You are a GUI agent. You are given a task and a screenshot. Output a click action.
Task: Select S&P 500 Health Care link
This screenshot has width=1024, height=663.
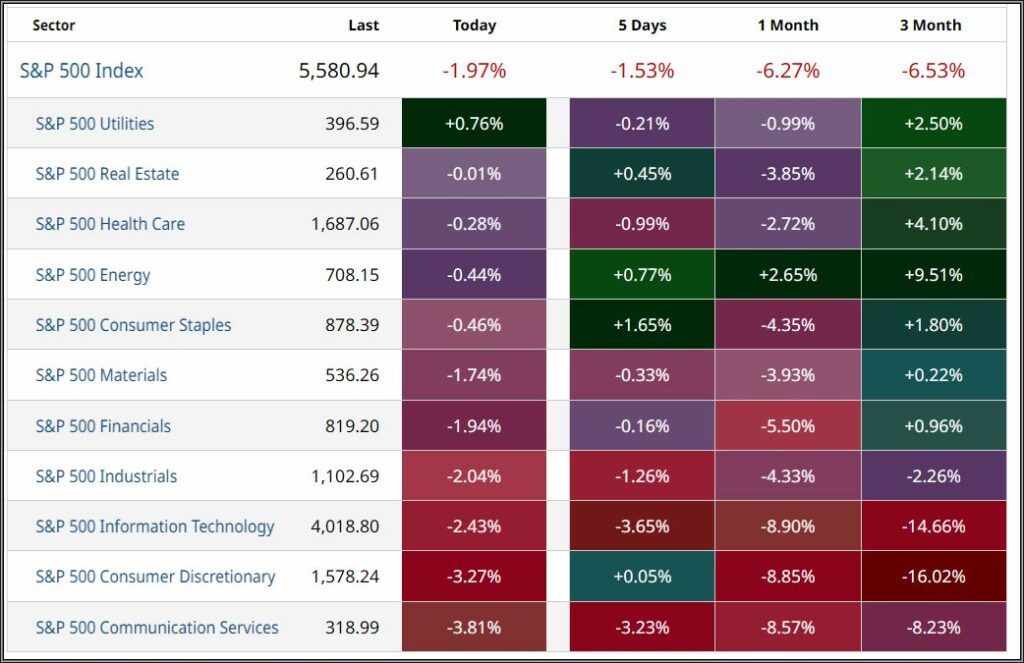(110, 224)
